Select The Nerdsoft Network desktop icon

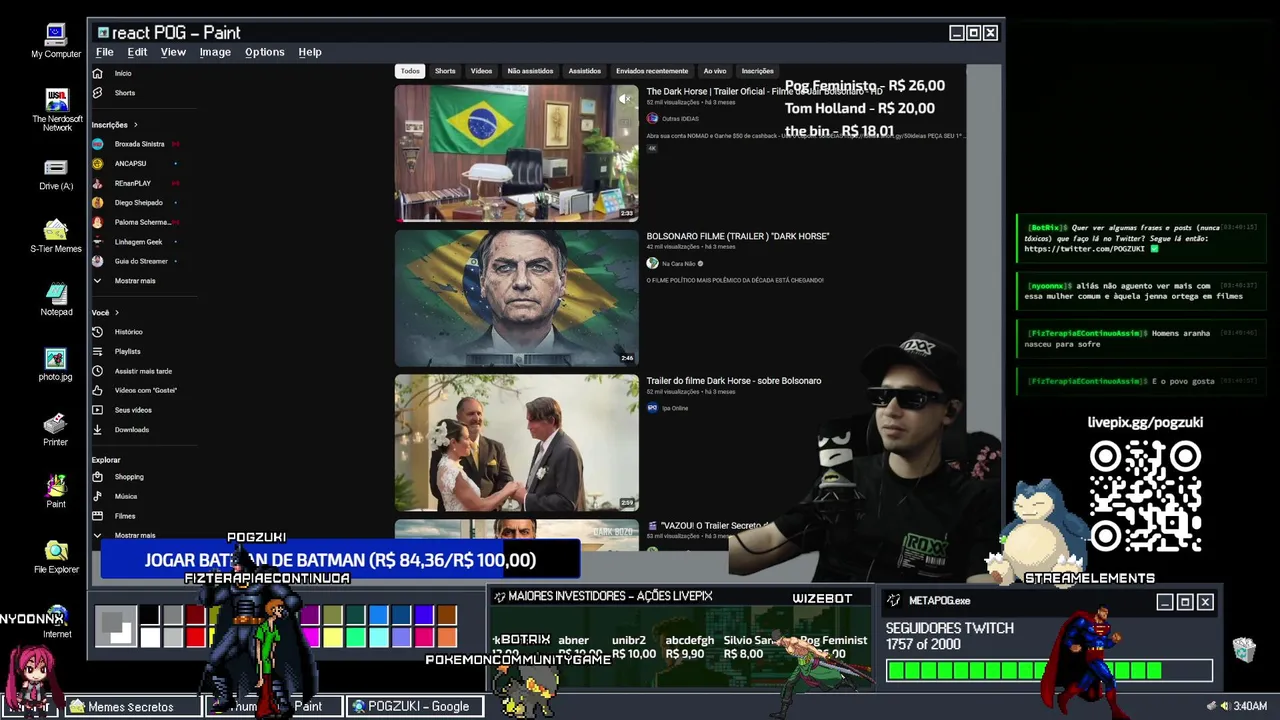(x=57, y=110)
